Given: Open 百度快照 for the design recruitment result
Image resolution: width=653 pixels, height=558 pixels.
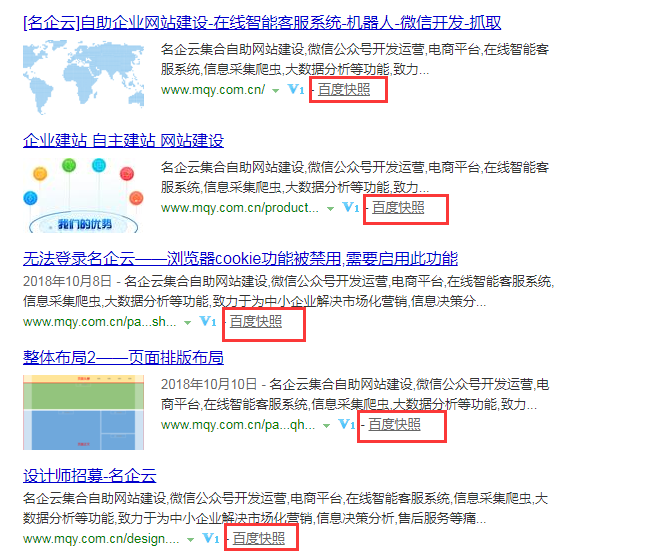Looking at the screenshot, I should coord(259,538).
